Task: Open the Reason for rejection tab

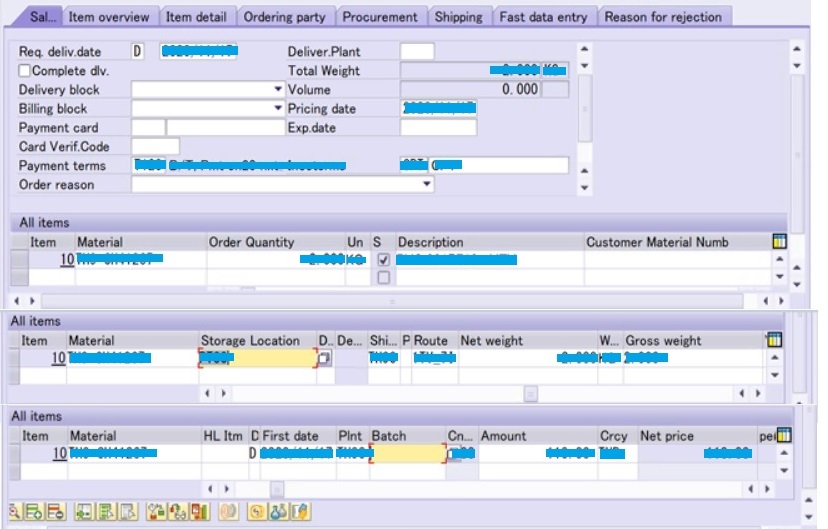Action: [663, 17]
